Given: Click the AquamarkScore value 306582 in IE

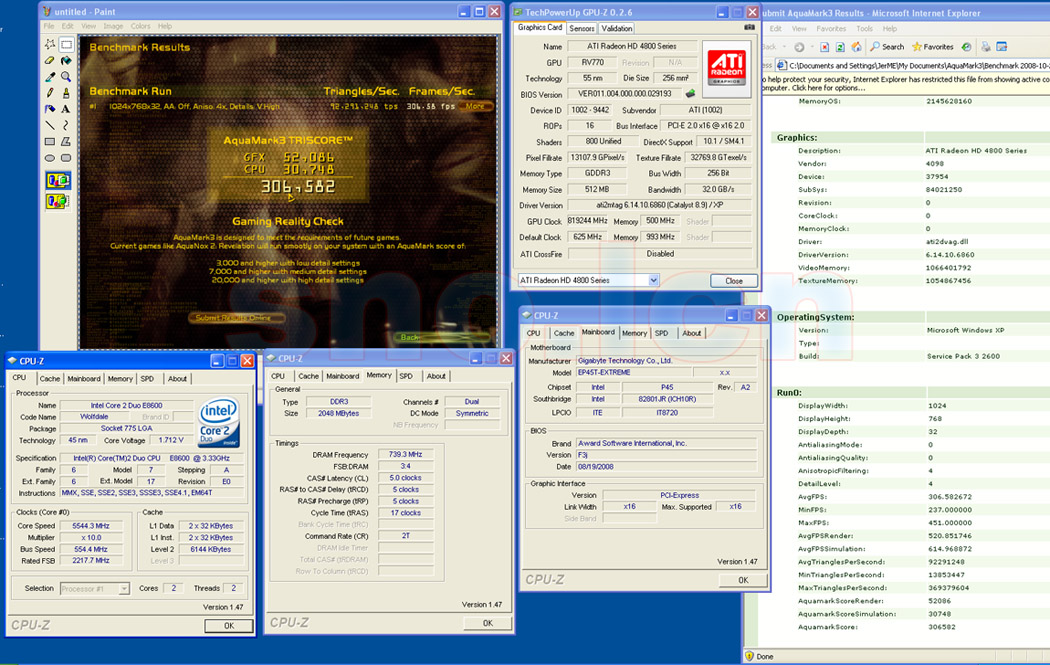Looking at the screenshot, I should pyautogui.click(x=942, y=627).
